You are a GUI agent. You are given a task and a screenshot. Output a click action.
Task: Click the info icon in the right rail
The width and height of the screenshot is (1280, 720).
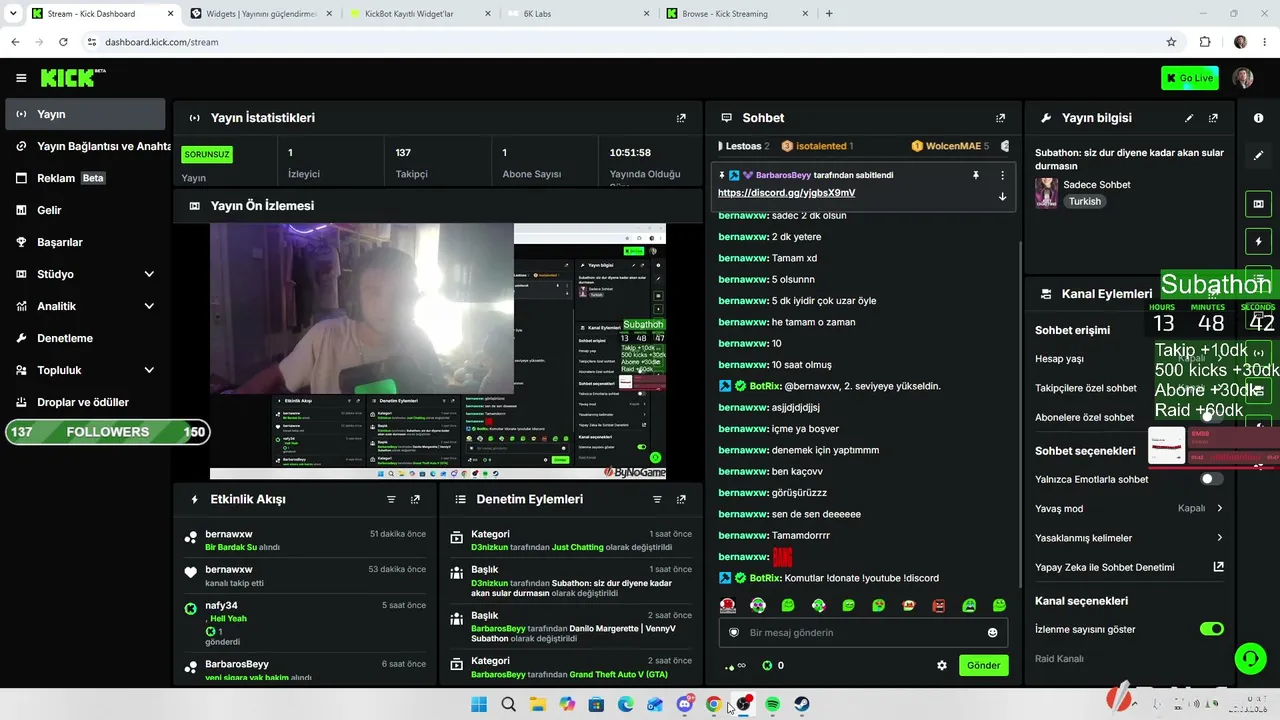pos(1258,118)
